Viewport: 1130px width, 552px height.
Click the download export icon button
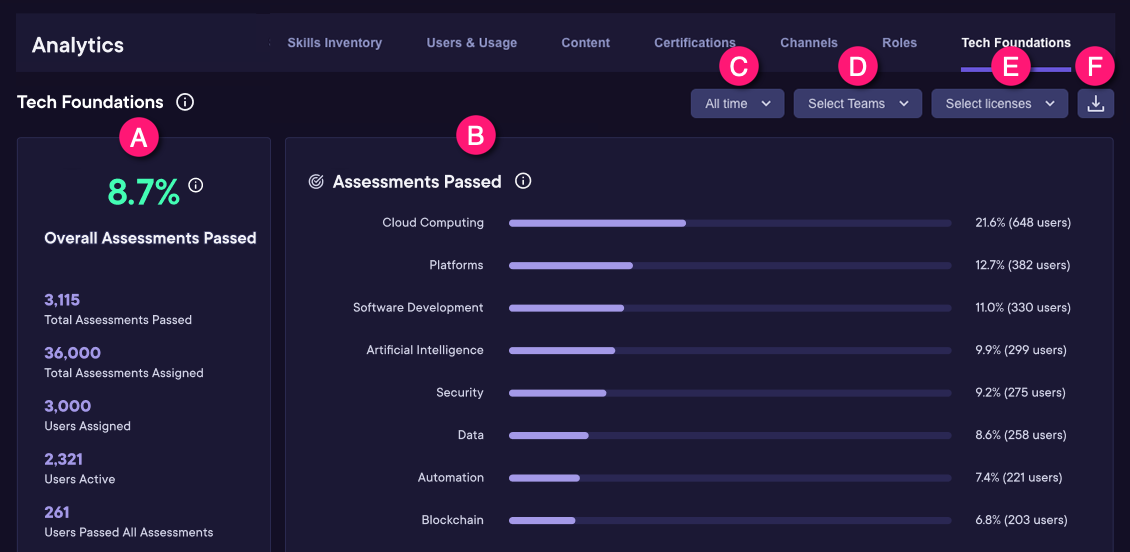tap(1096, 104)
